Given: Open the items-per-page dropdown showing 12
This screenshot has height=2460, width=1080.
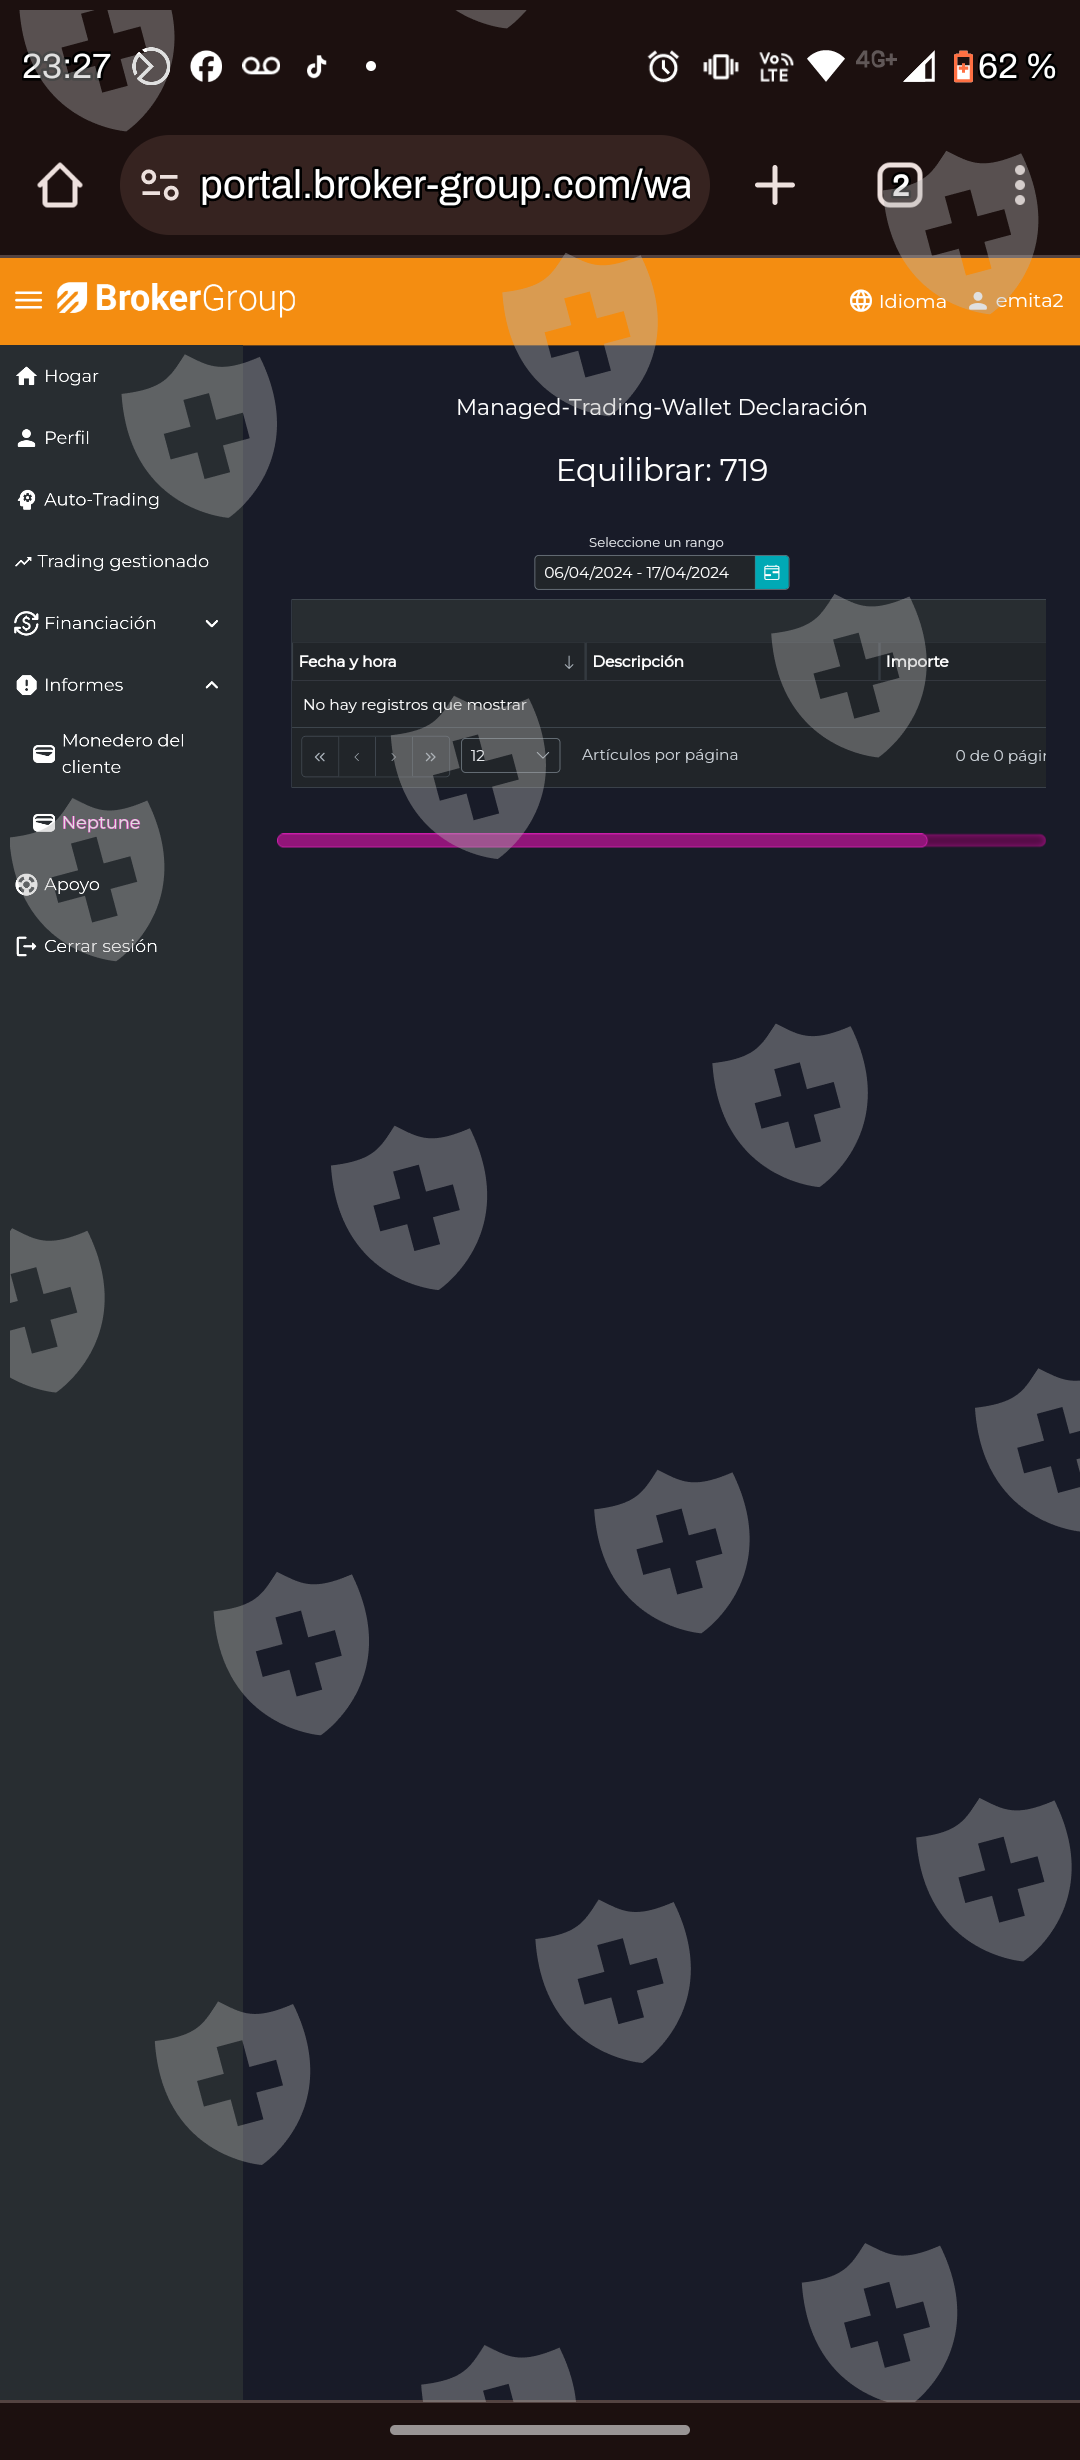Looking at the screenshot, I should (510, 756).
